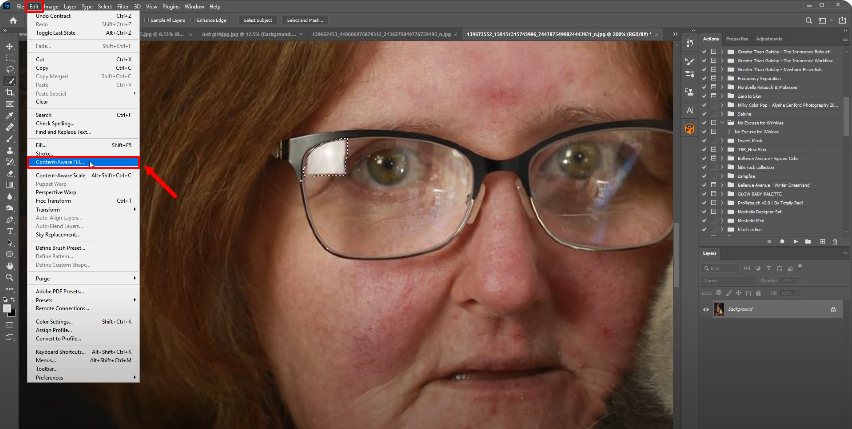Stop action playback or recording
Image resolution: width=852 pixels, height=429 pixels.
769,242
